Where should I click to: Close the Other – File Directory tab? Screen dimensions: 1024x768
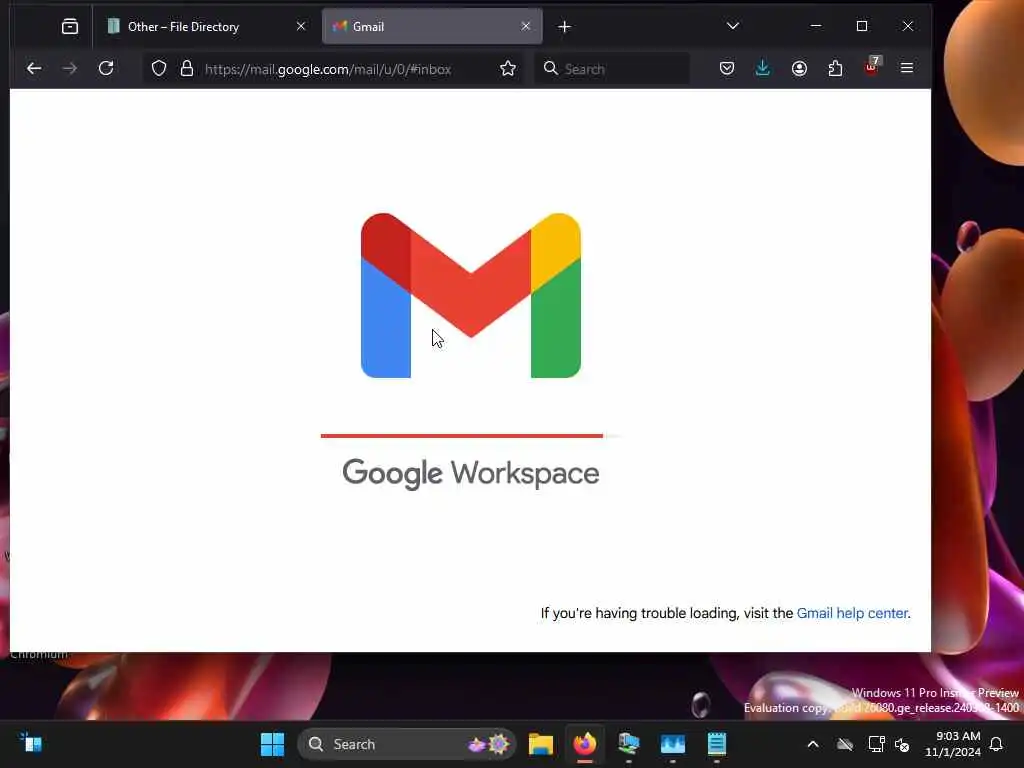pyautogui.click(x=301, y=27)
